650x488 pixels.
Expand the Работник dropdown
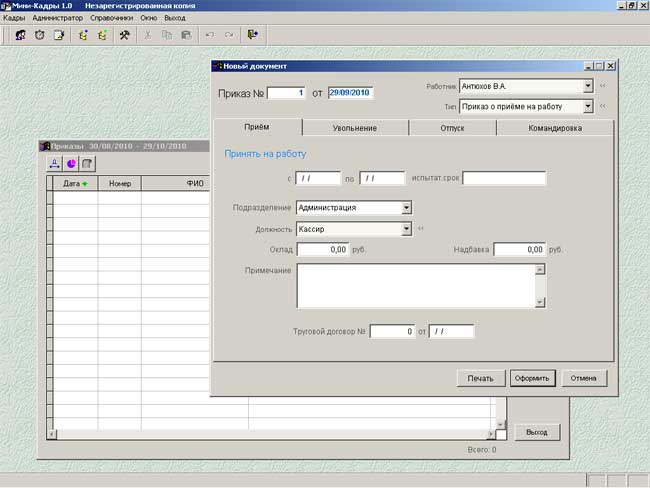tap(588, 86)
